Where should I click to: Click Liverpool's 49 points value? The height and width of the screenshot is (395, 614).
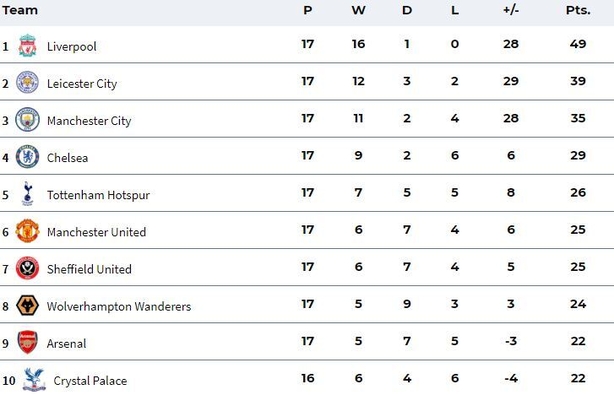pyautogui.click(x=578, y=44)
